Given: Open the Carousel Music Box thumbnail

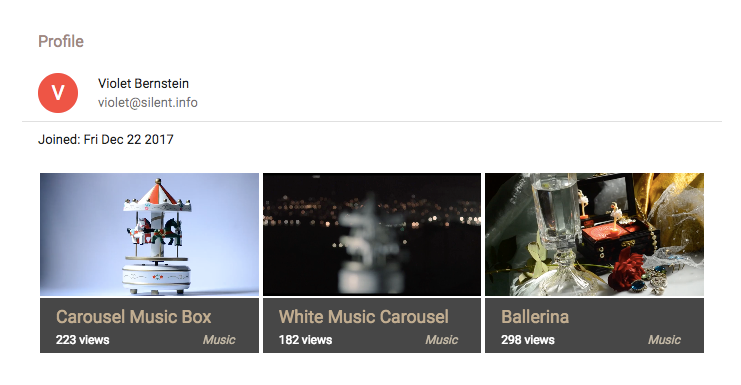Looking at the screenshot, I should click(x=149, y=234).
